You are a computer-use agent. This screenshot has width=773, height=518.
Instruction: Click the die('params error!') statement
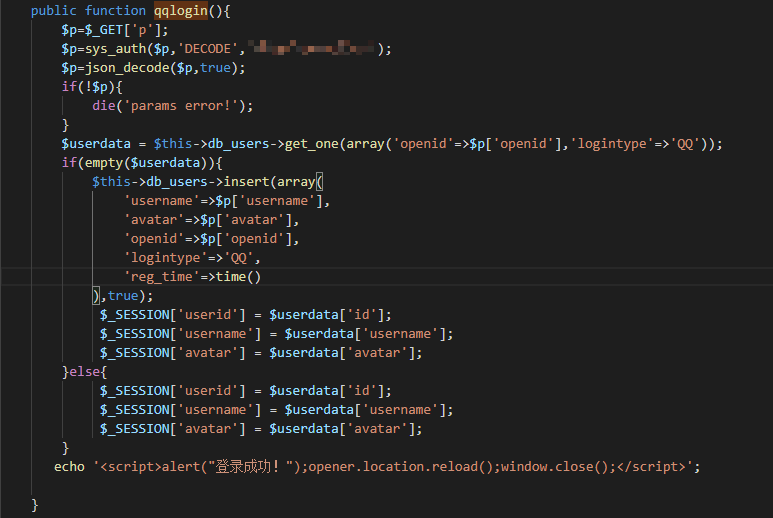click(173, 106)
